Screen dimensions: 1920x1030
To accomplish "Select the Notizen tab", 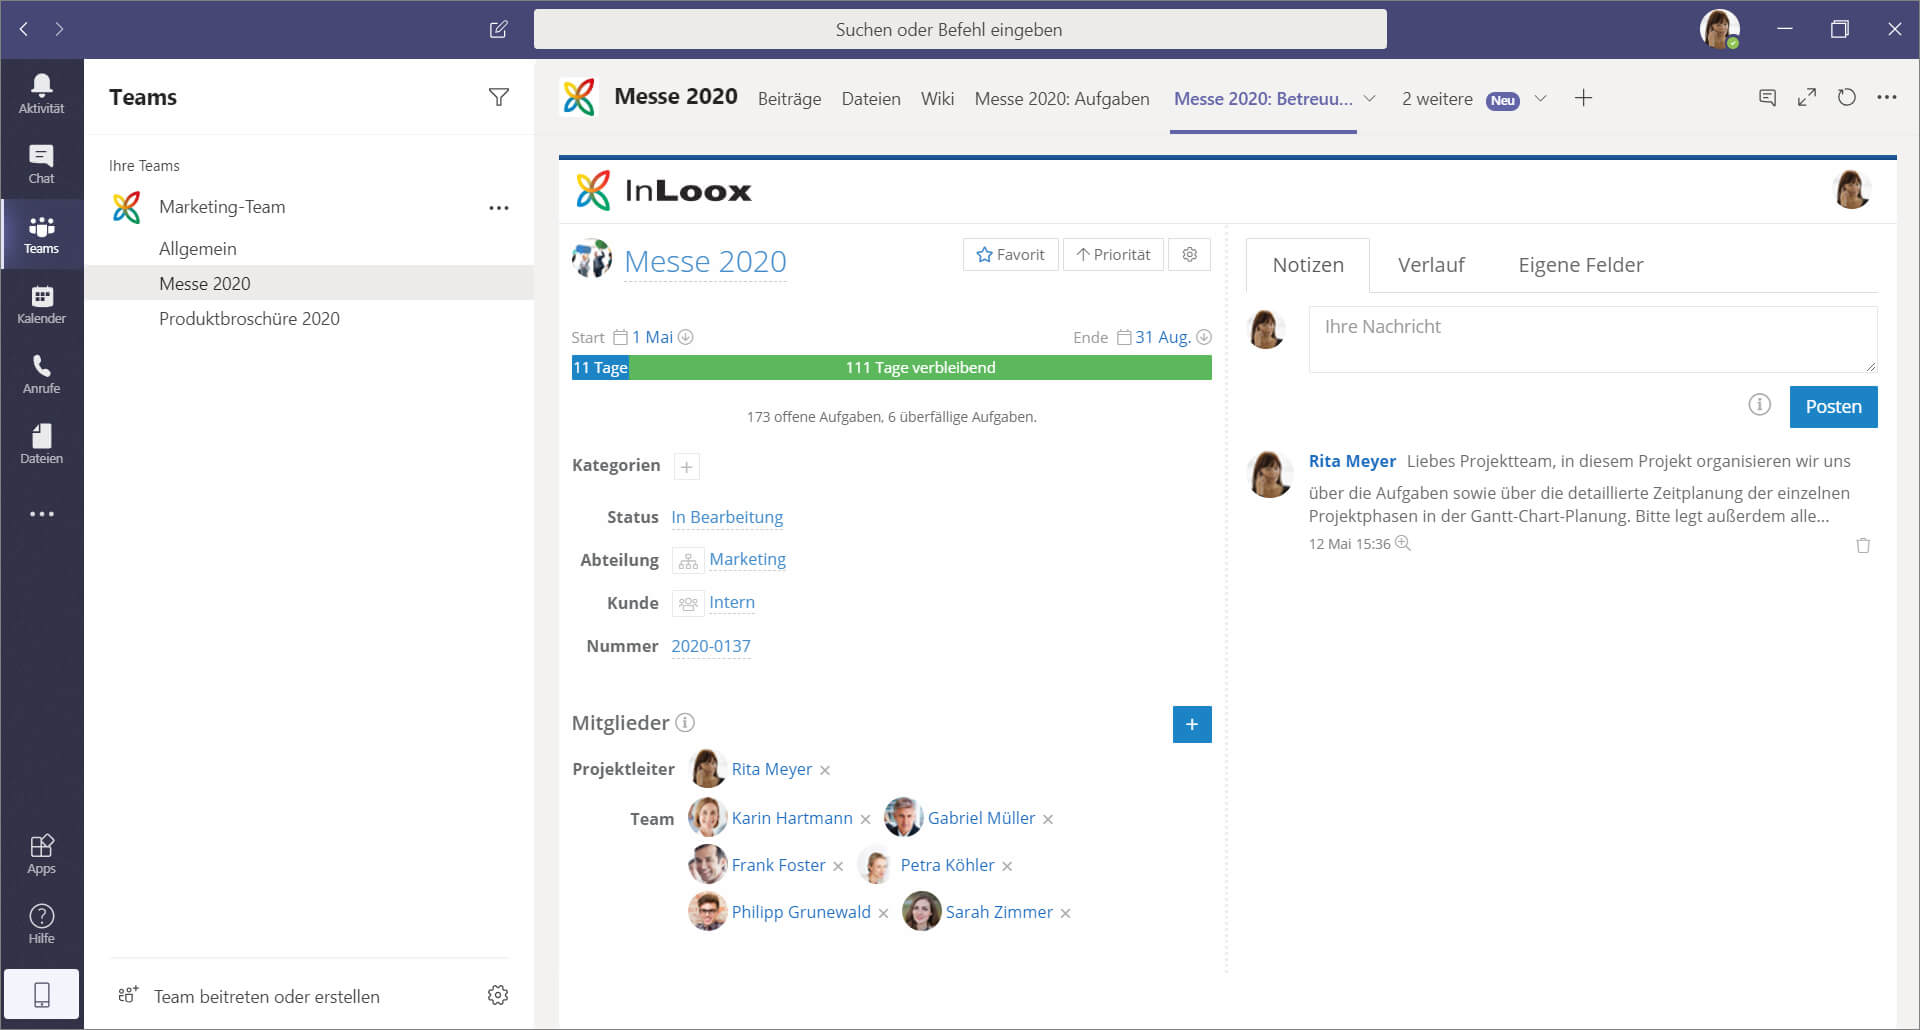I will click(1308, 265).
